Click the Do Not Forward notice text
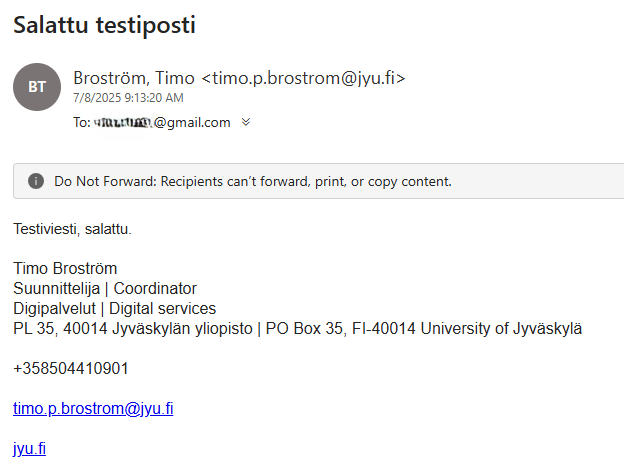 tap(253, 181)
